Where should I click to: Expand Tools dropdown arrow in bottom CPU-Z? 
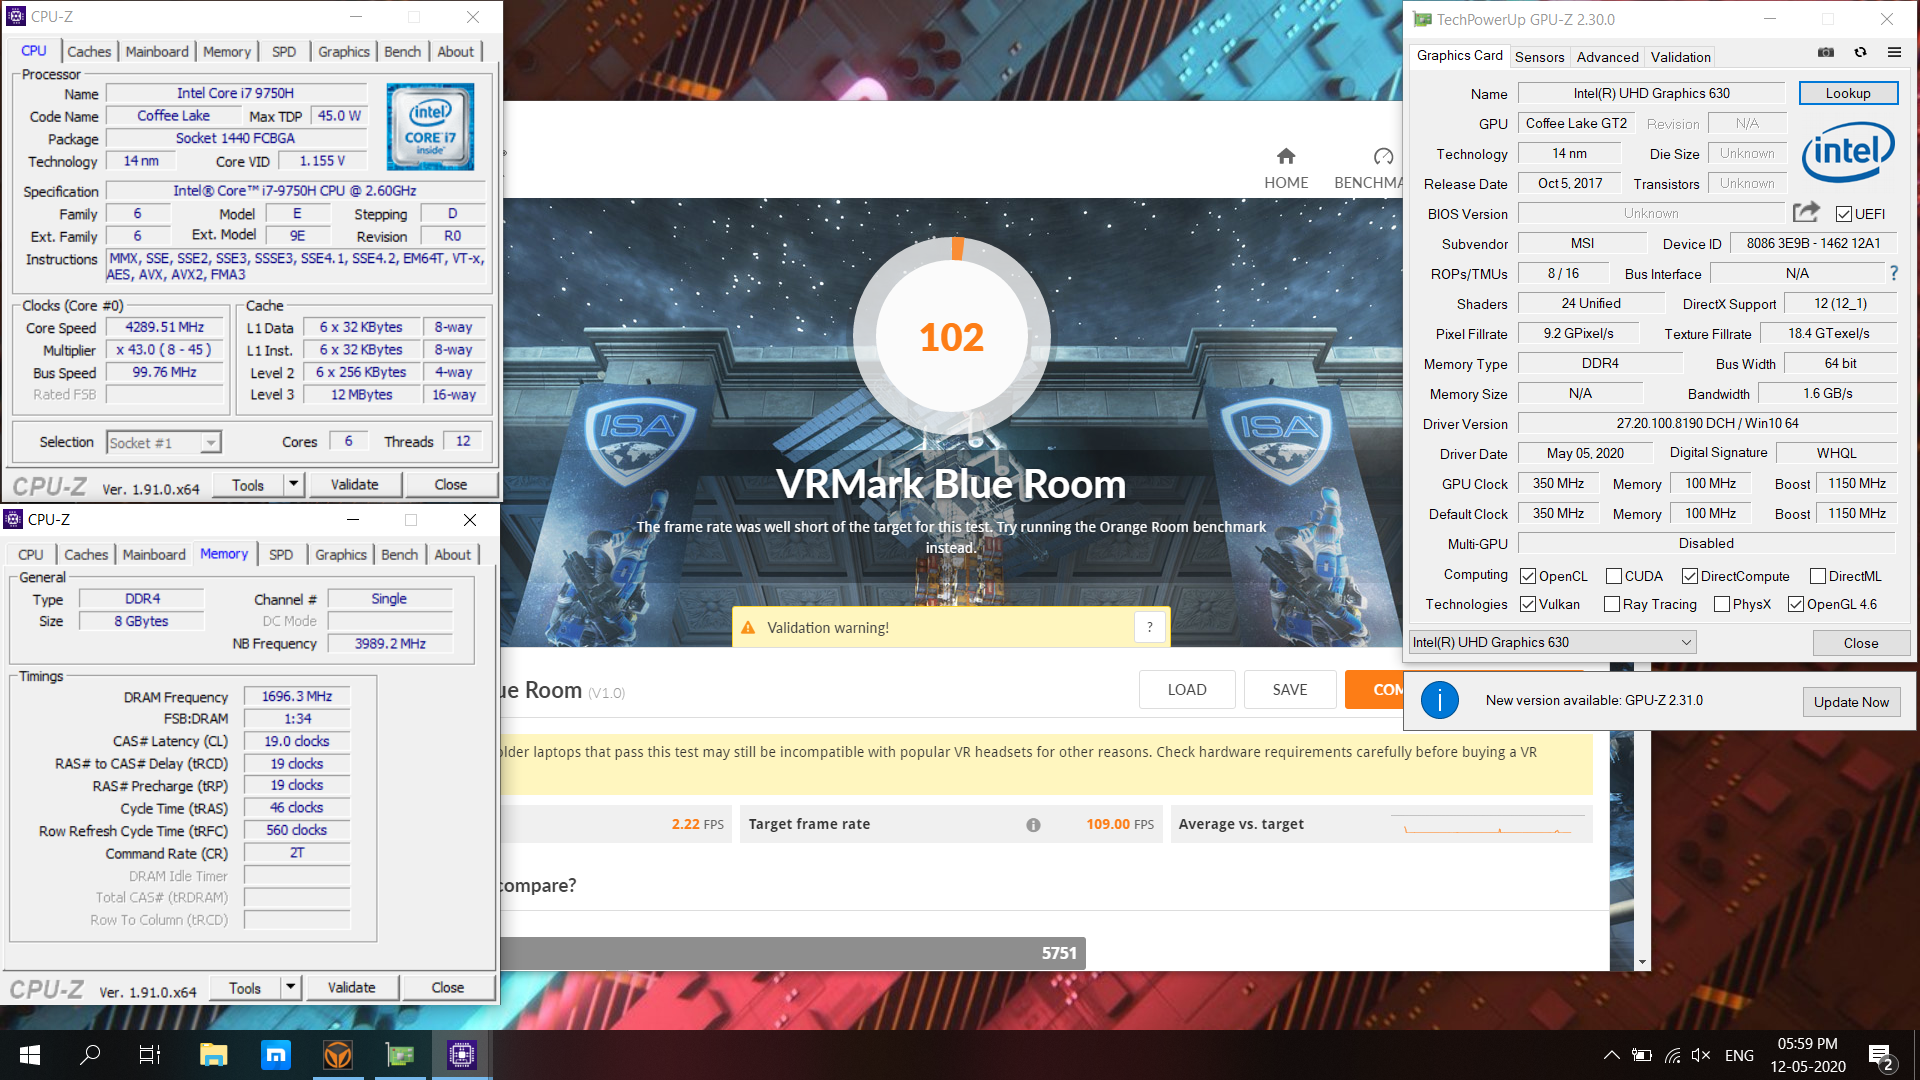[x=290, y=988]
